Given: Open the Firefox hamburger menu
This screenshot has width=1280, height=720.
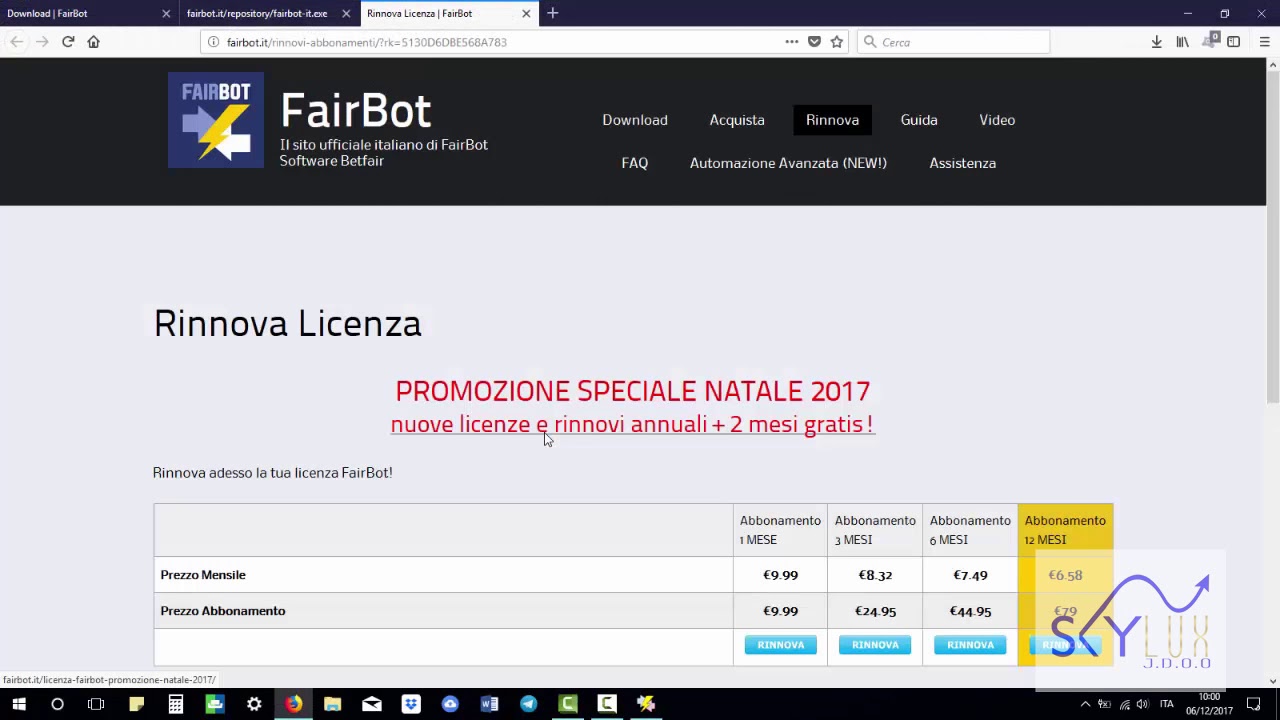Looking at the screenshot, I should click(1264, 42).
